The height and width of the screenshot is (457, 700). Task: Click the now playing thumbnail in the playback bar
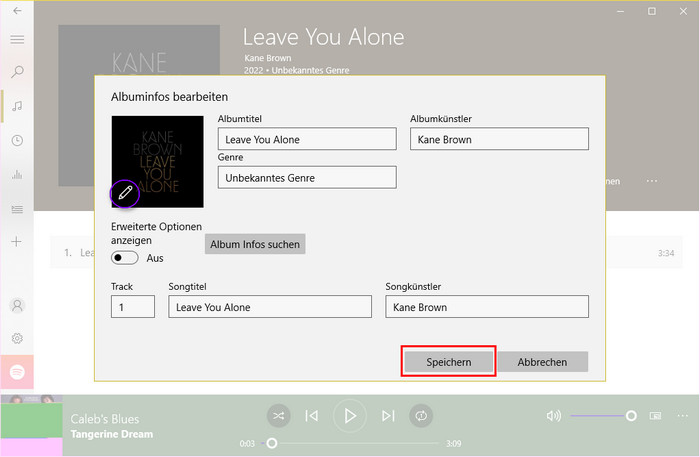pyautogui.click(x=31, y=425)
